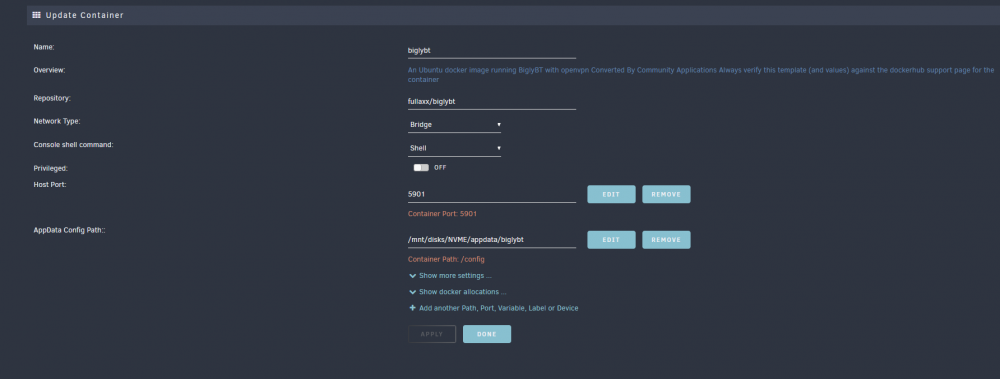Click the Repository field fullaxx/biglybt
Viewport: 1000px width, 379px height.
click(x=492, y=101)
